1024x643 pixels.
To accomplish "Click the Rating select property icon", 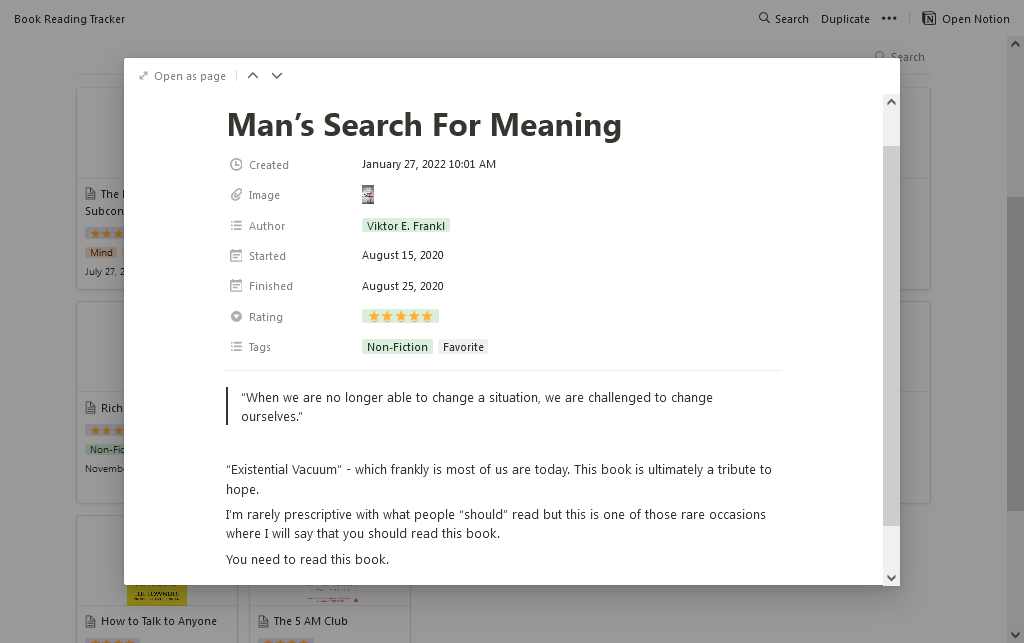I will pos(236,317).
